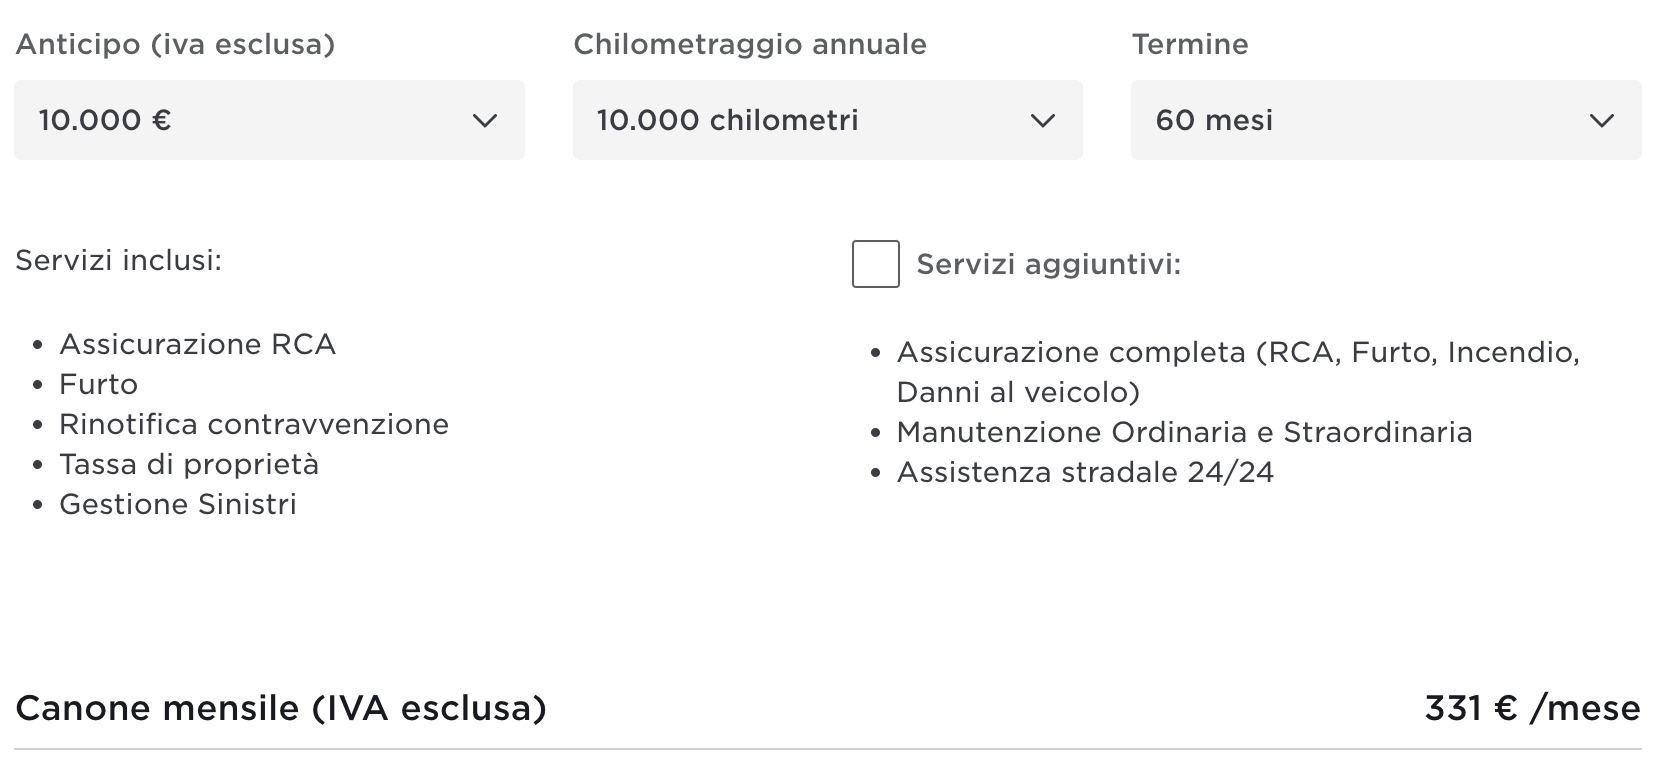Click the "Rinotifica contravvenzione" list item
The width and height of the screenshot is (1666, 762).
coord(254,424)
